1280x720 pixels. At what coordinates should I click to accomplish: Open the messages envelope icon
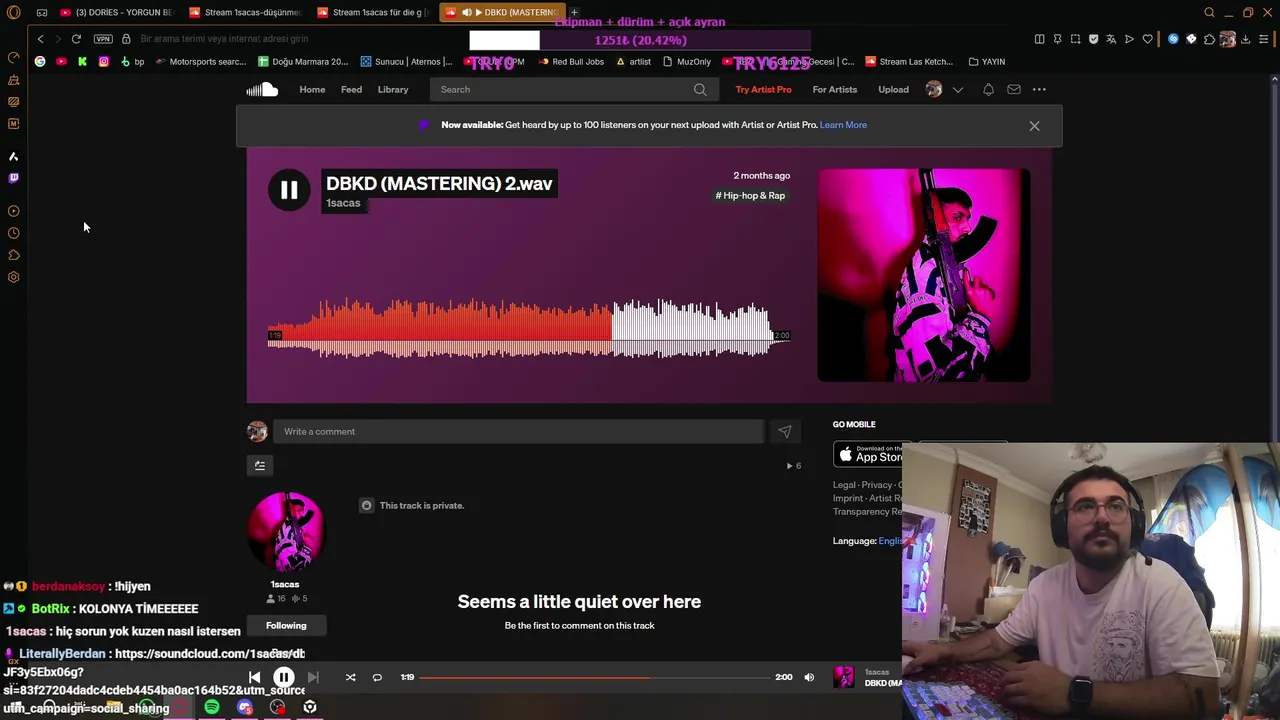1014,89
